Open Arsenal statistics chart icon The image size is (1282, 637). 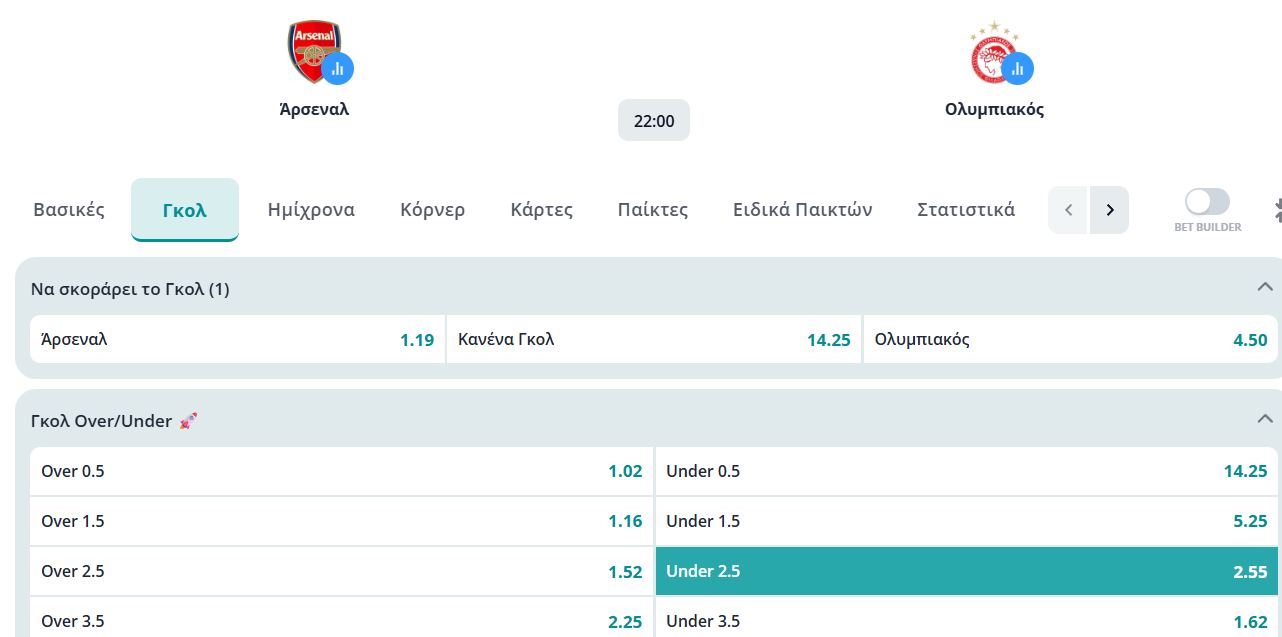338,69
